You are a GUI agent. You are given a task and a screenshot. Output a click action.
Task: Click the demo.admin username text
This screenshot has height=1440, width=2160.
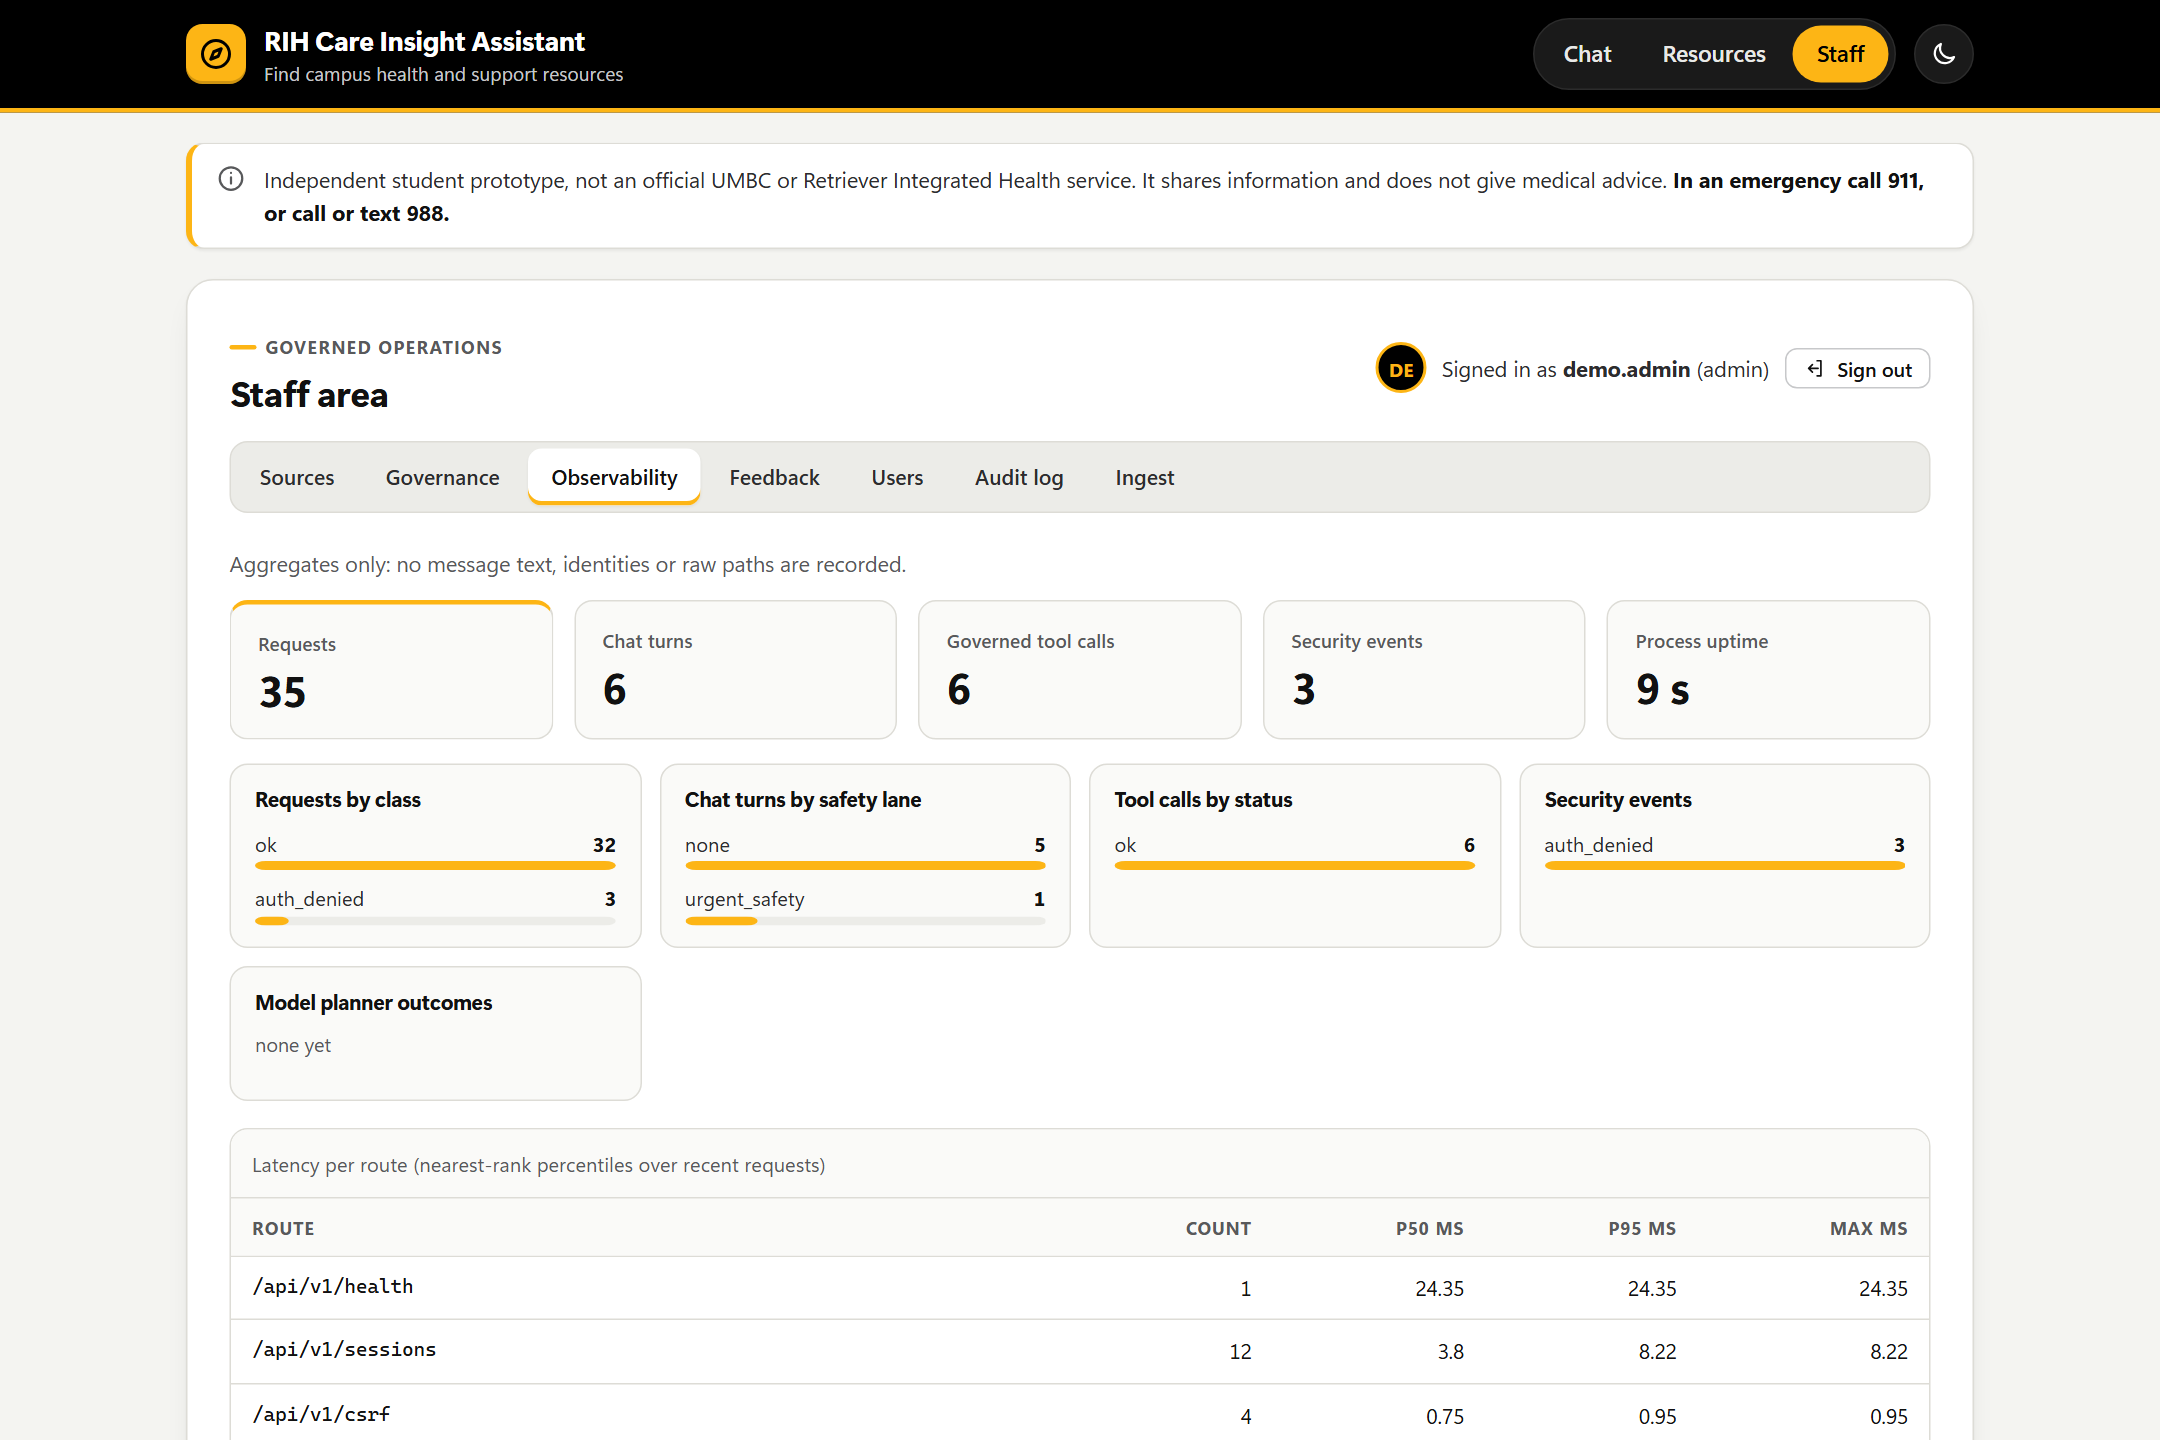click(x=1626, y=369)
